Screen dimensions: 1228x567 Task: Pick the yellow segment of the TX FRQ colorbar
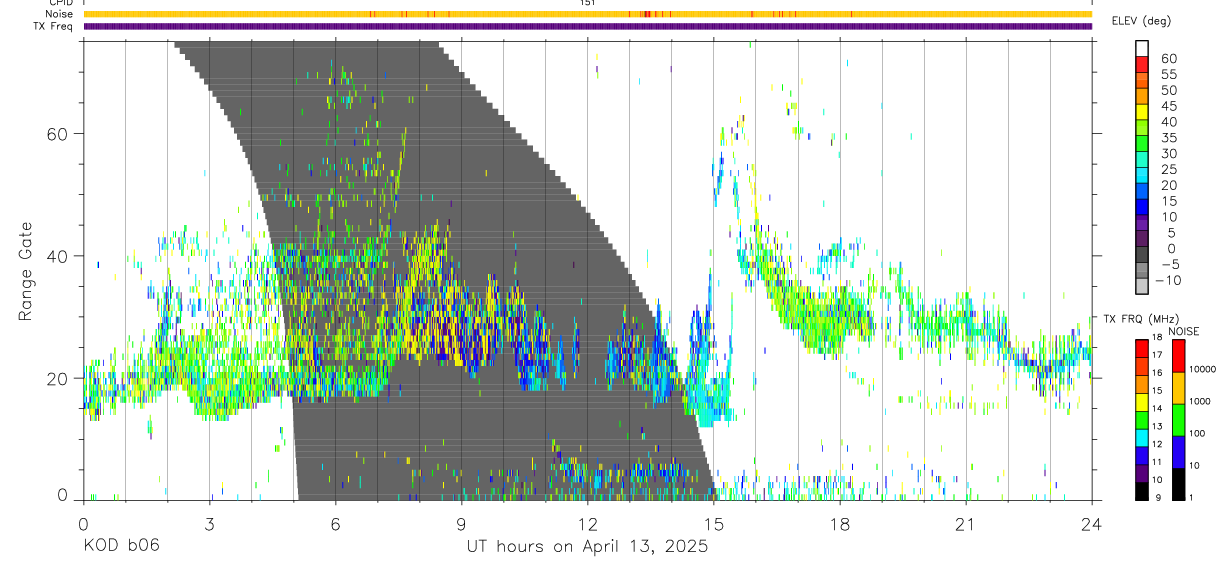(1142, 402)
